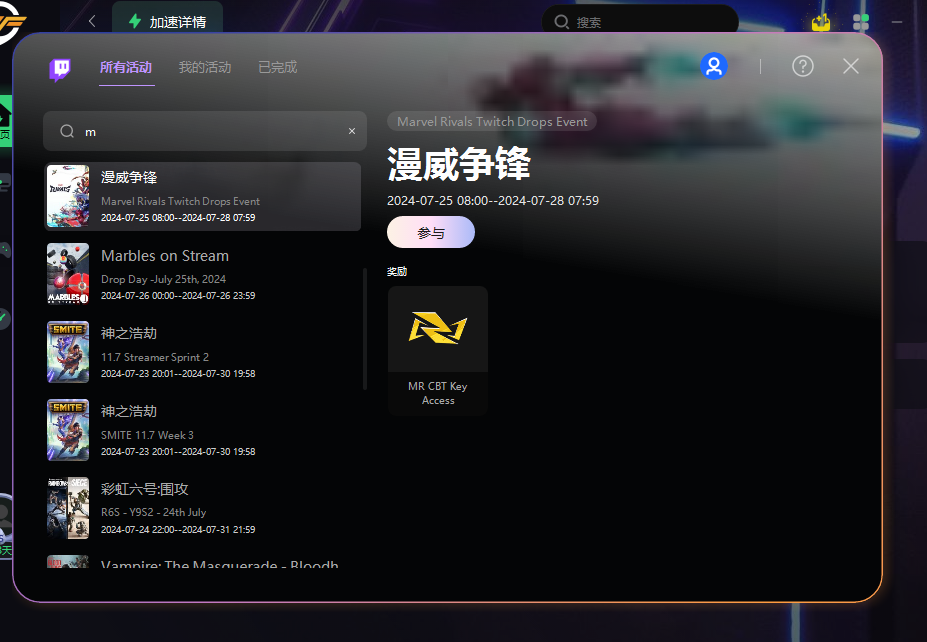Click the activity list scrollbar
The height and width of the screenshot is (642, 927).
point(365,329)
